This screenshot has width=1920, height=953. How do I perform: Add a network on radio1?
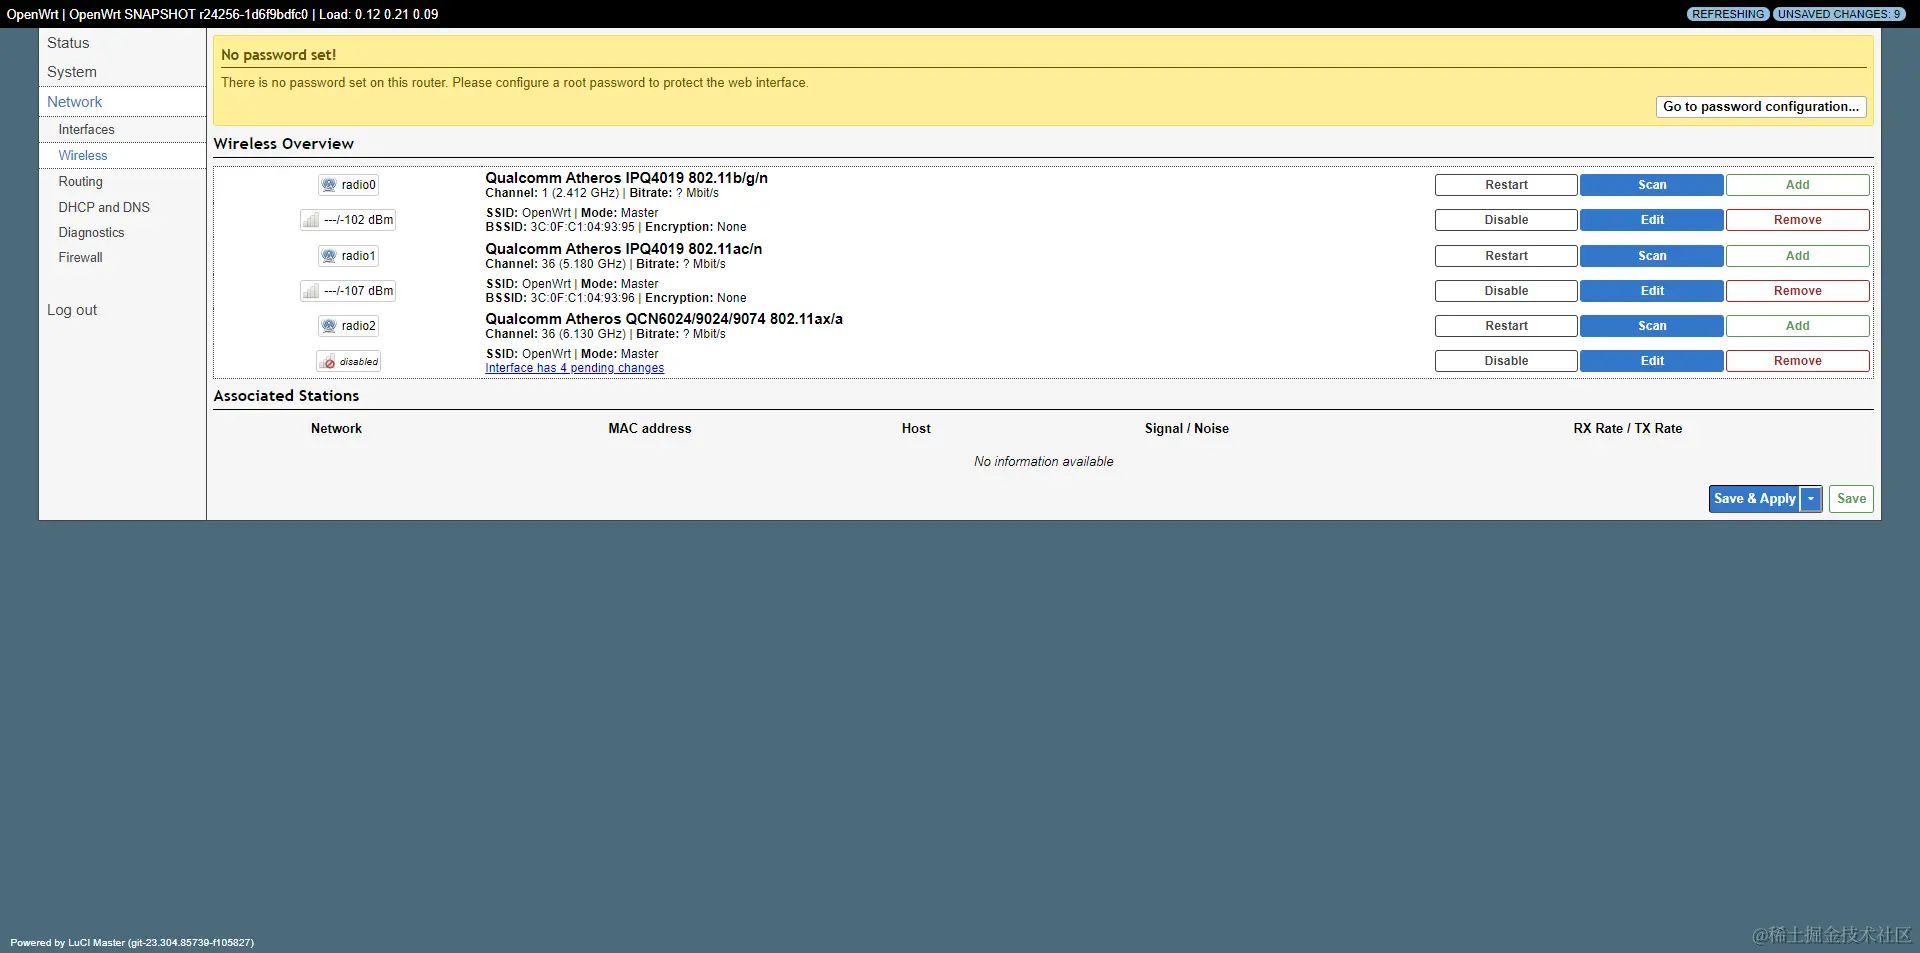click(1797, 256)
